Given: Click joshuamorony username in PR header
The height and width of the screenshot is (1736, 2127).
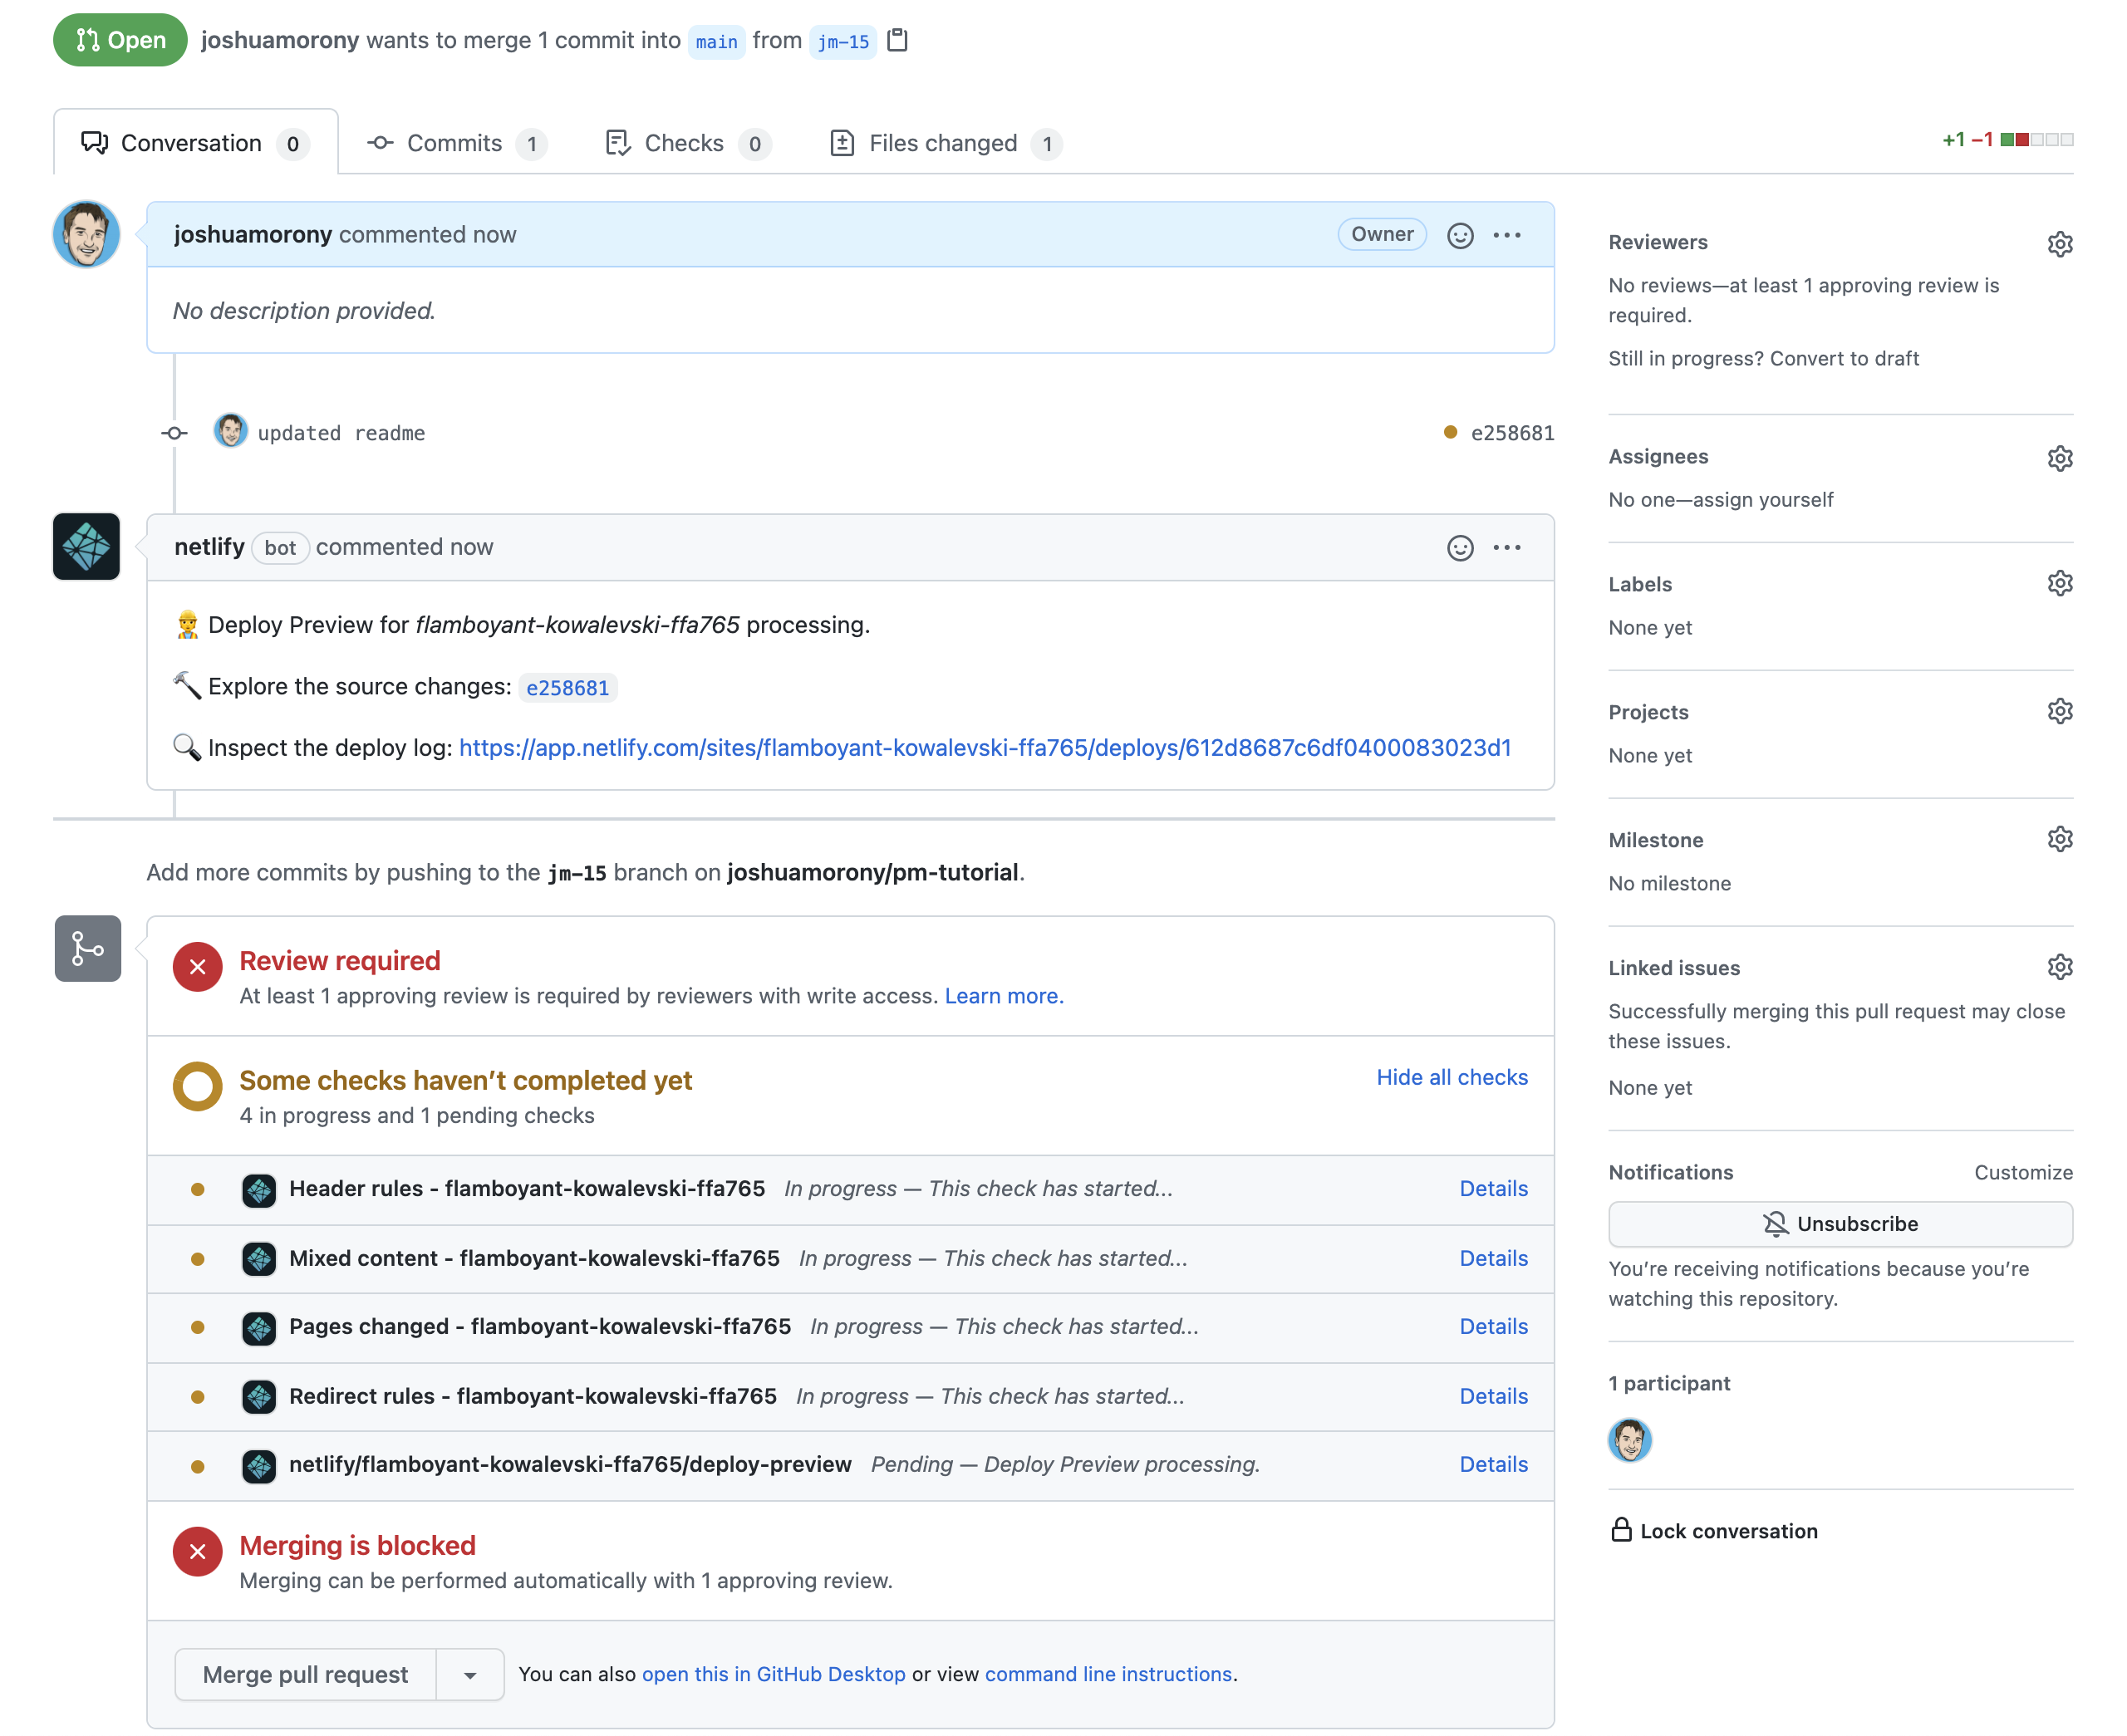Looking at the screenshot, I should [280, 40].
